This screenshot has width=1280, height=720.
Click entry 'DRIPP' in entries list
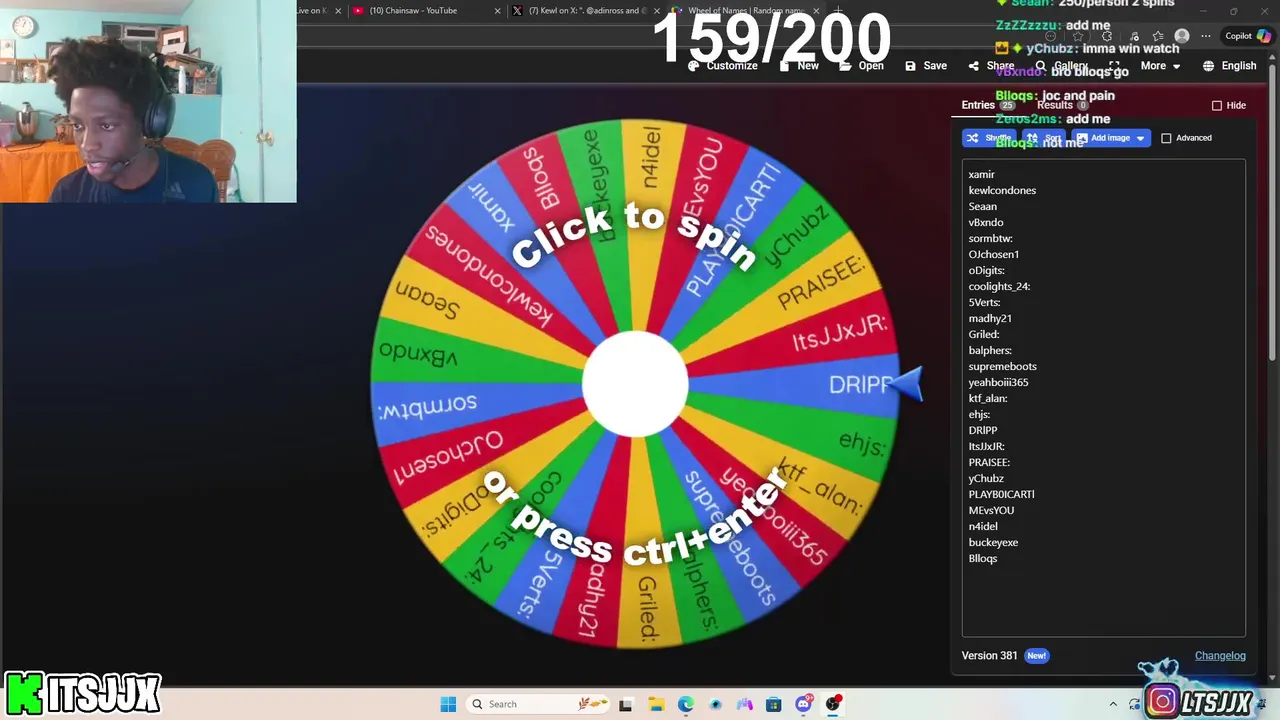click(x=983, y=430)
